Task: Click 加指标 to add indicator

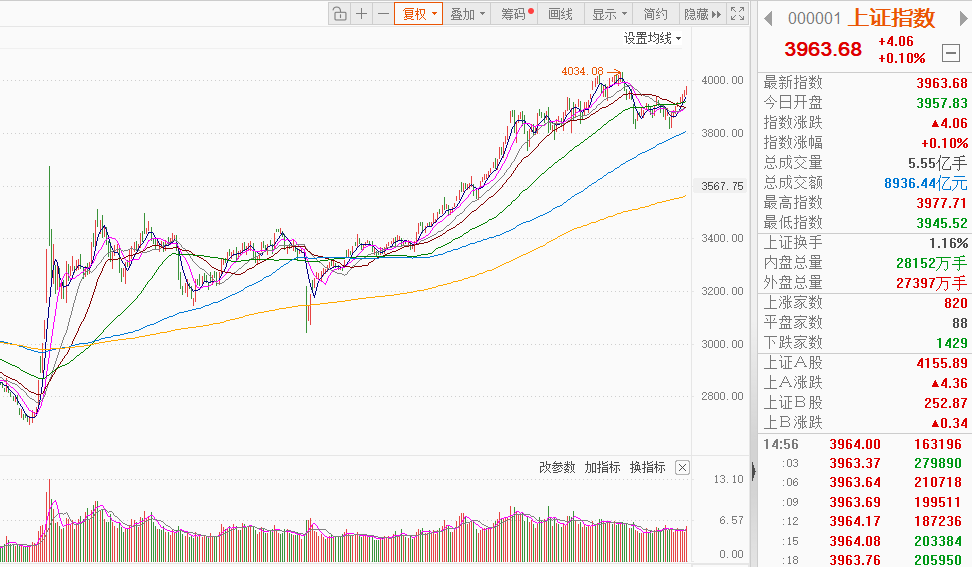Action: pyautogui.click(x=602, y=467)
